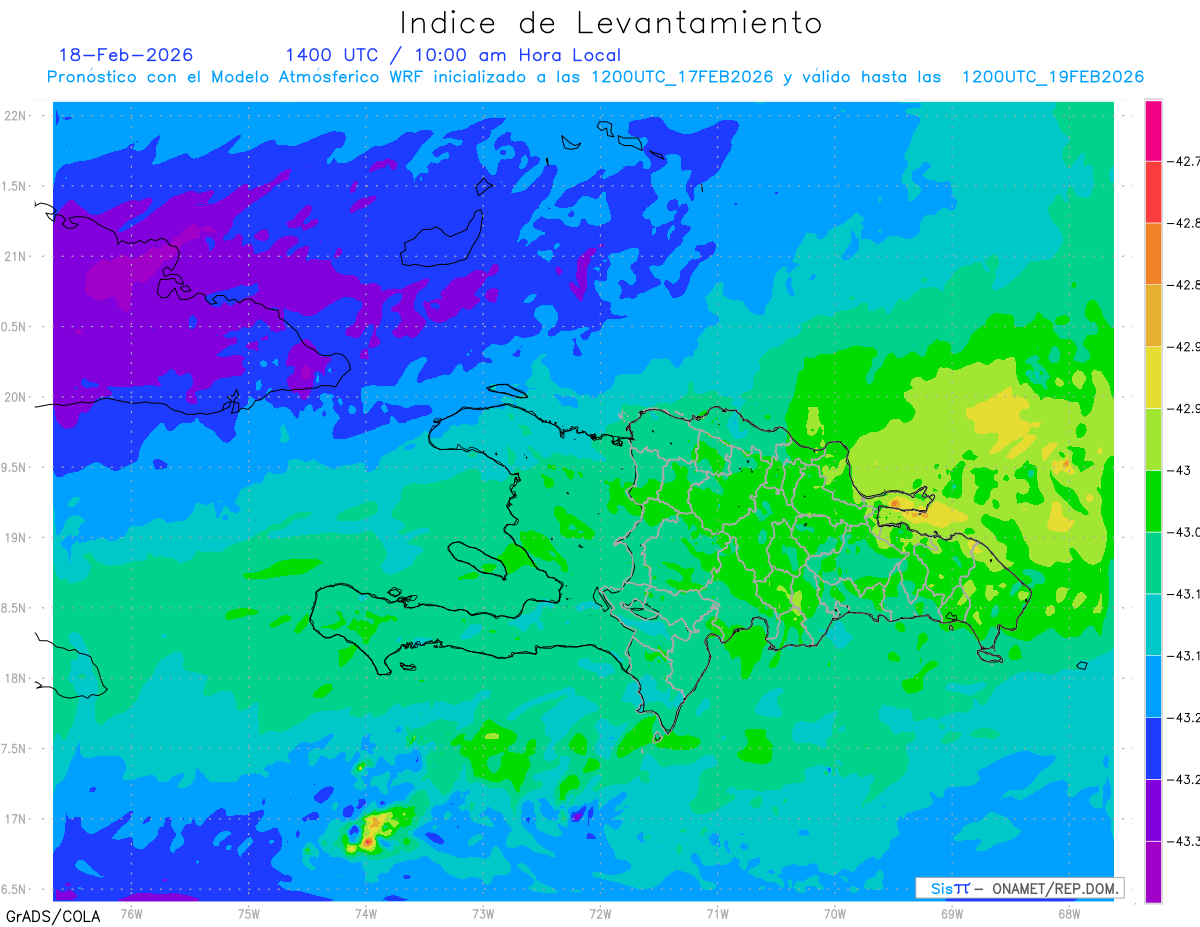This screenshot has width=1200, height=927.
Task: Click the '17N' latitude label
Action: (16, 819)
